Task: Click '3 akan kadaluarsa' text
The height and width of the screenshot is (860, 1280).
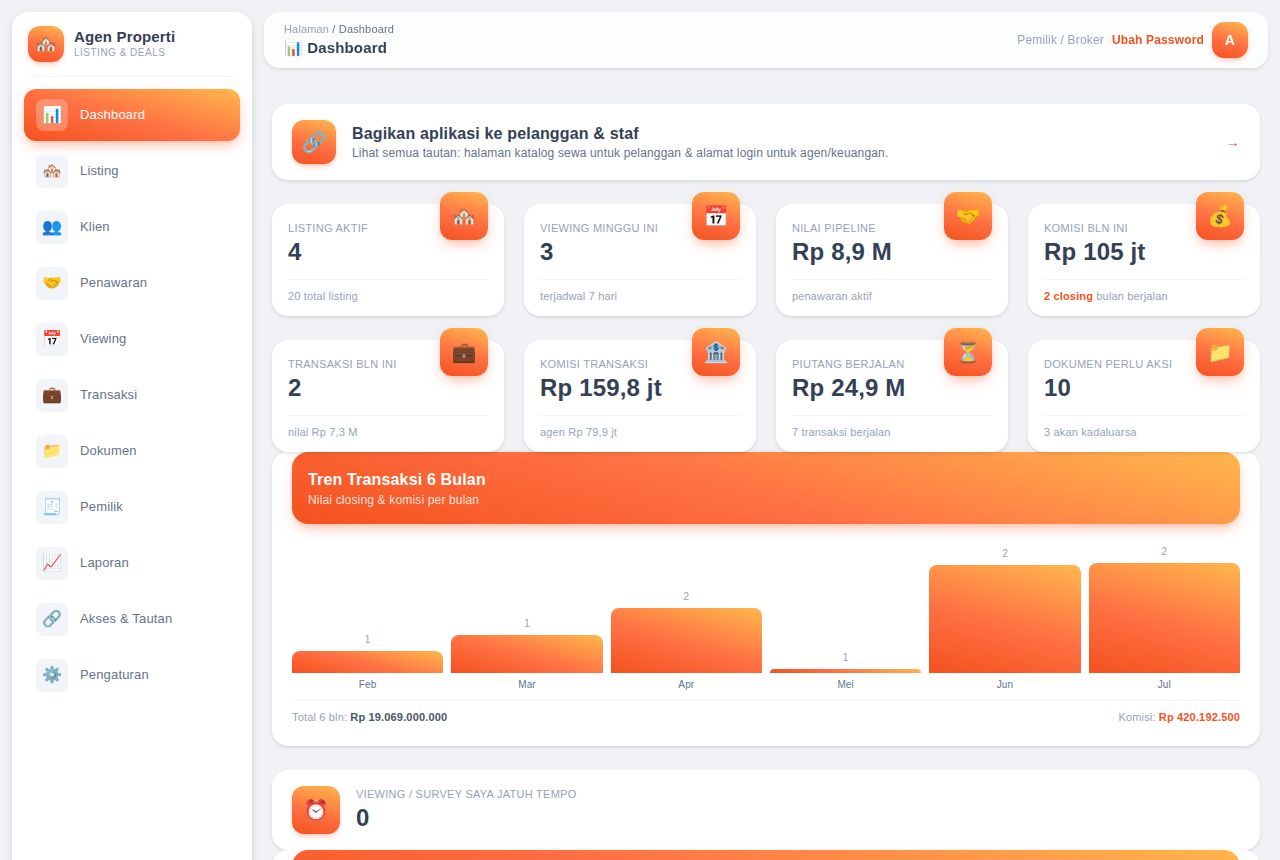Action: coord(1090,432)
